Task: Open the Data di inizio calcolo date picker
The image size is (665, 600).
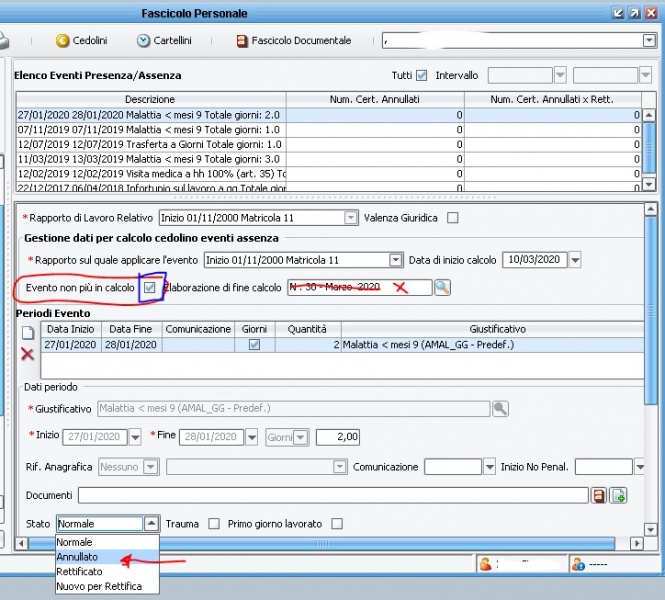Action: (575, 260)
